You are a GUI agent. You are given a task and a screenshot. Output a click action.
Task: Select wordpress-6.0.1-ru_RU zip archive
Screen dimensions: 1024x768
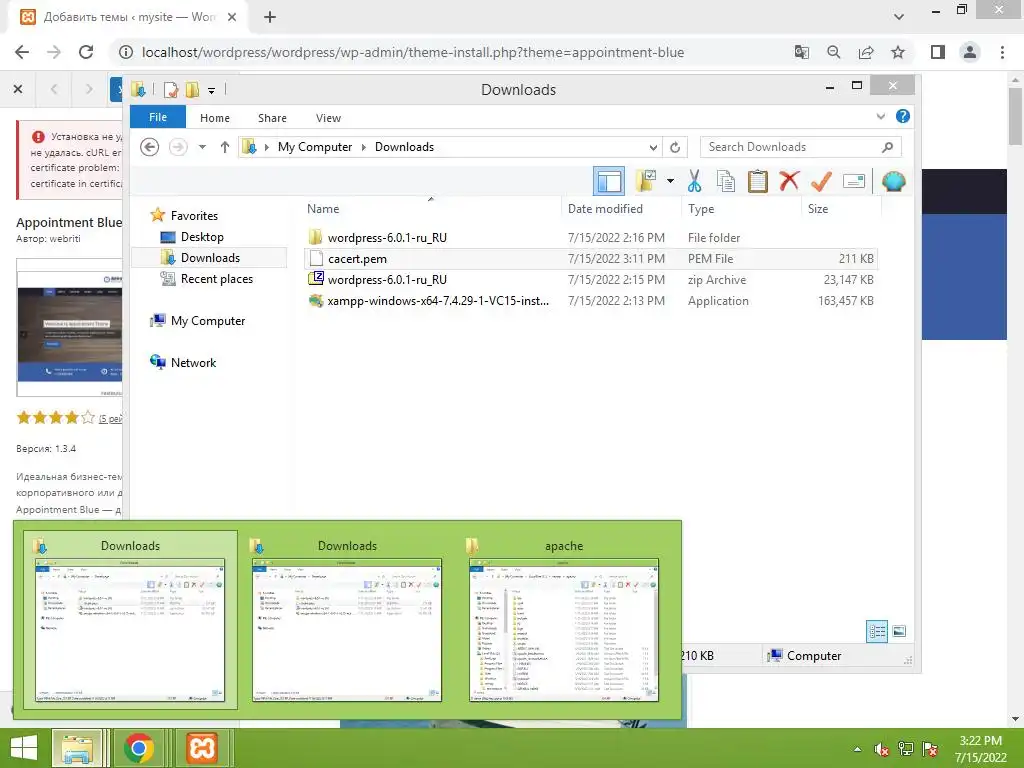point(591,280)
